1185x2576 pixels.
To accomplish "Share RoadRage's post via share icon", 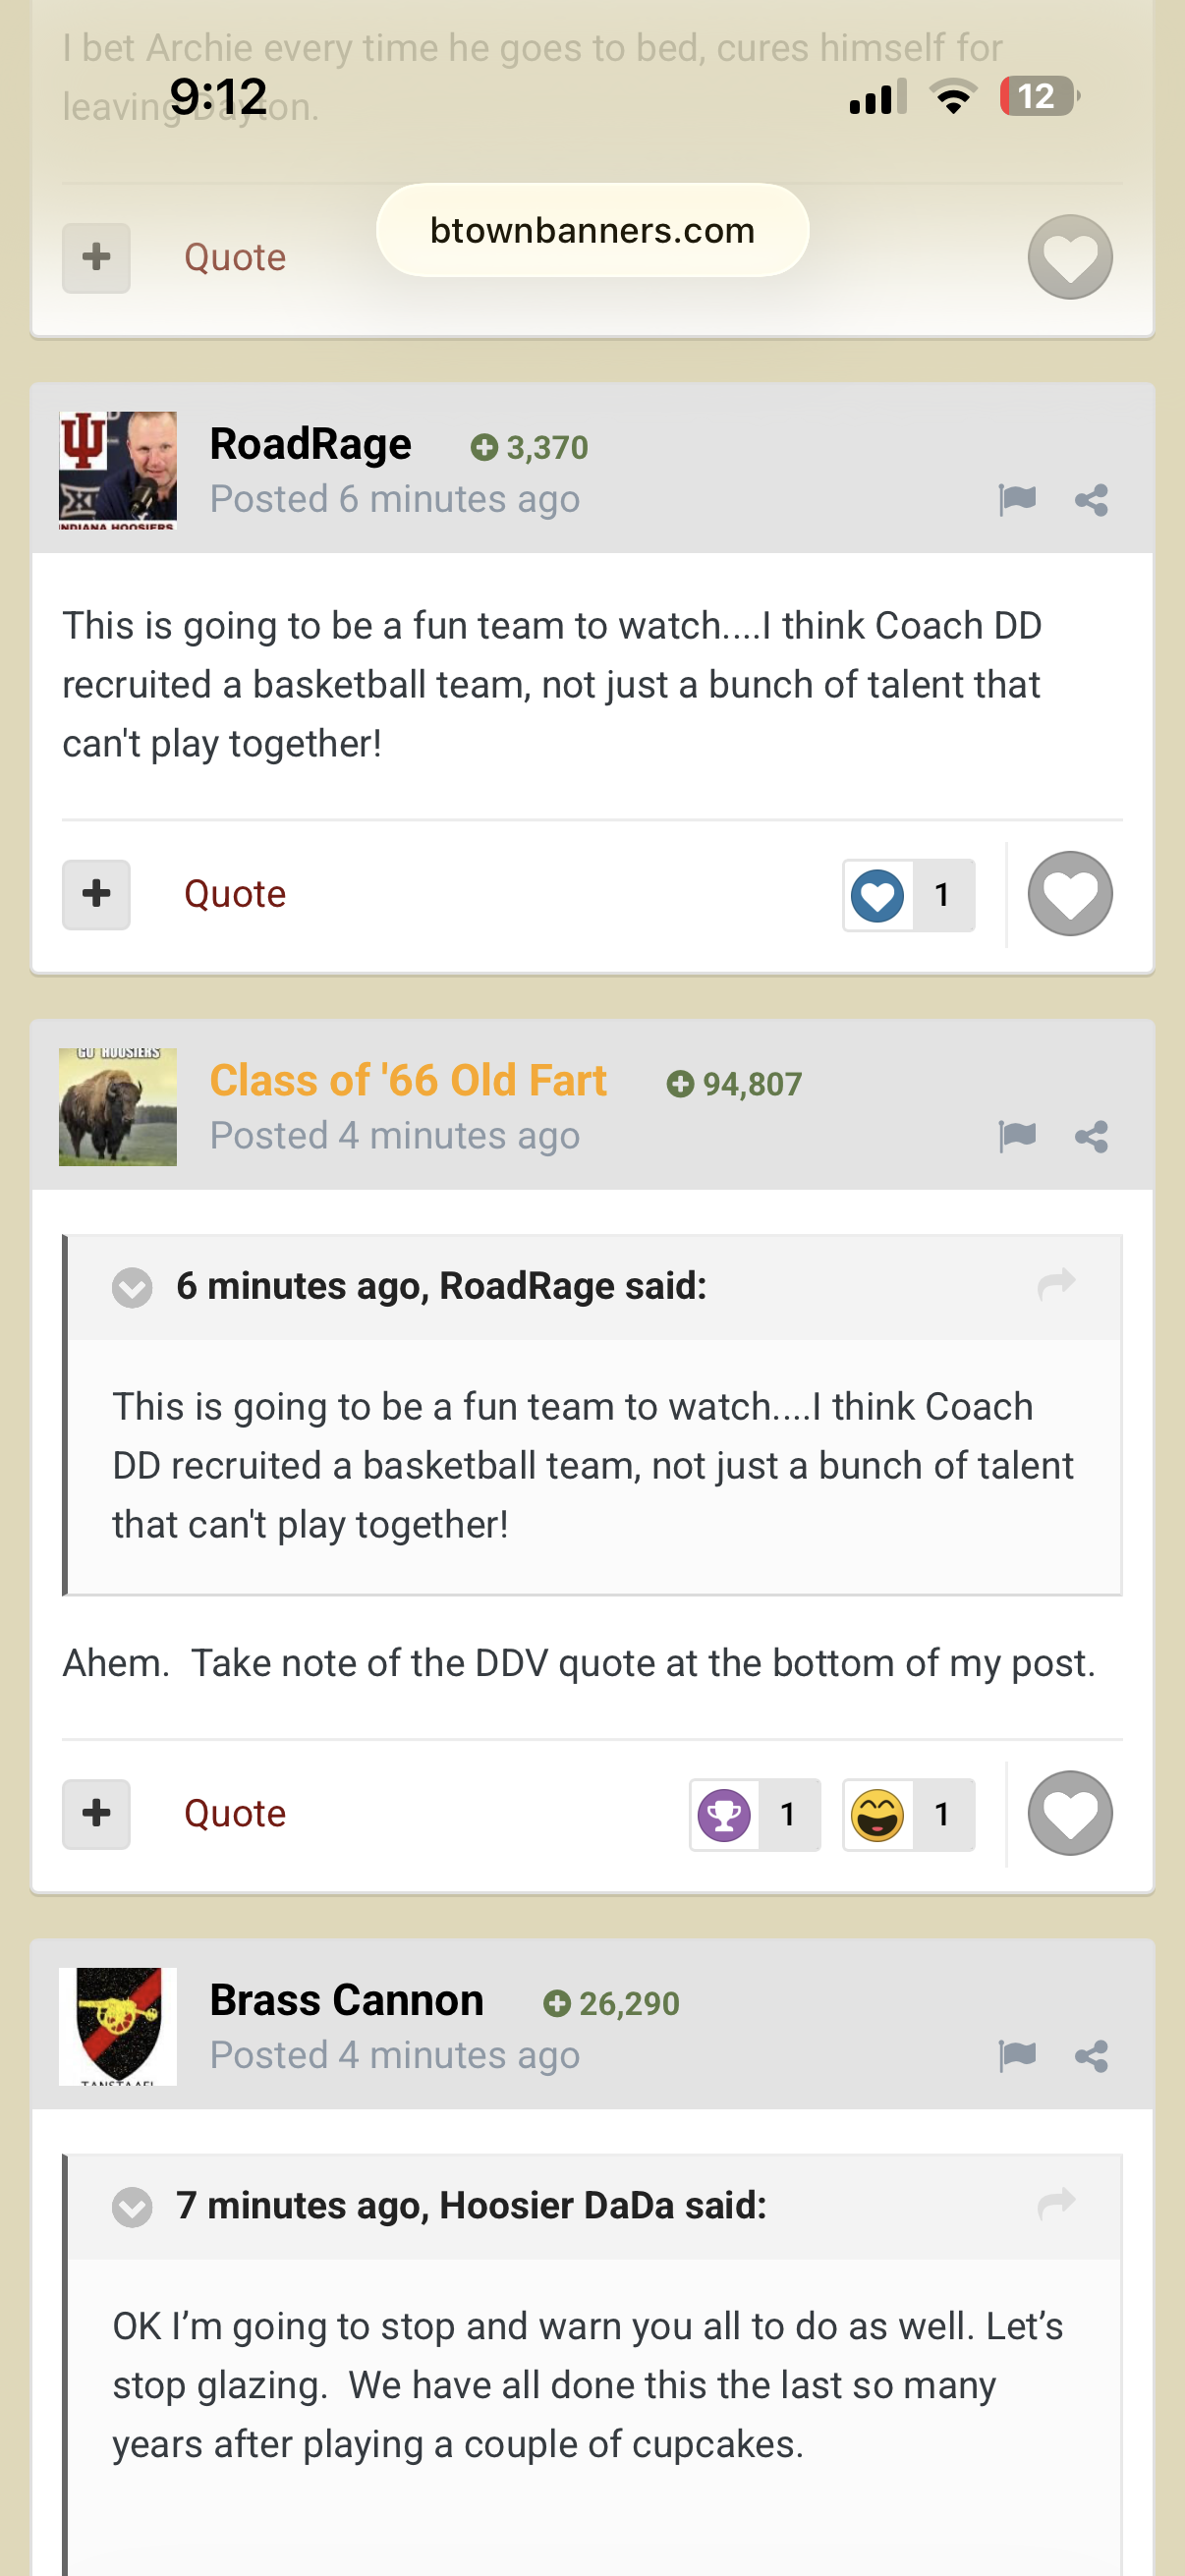I will (x=1091, y=499).
